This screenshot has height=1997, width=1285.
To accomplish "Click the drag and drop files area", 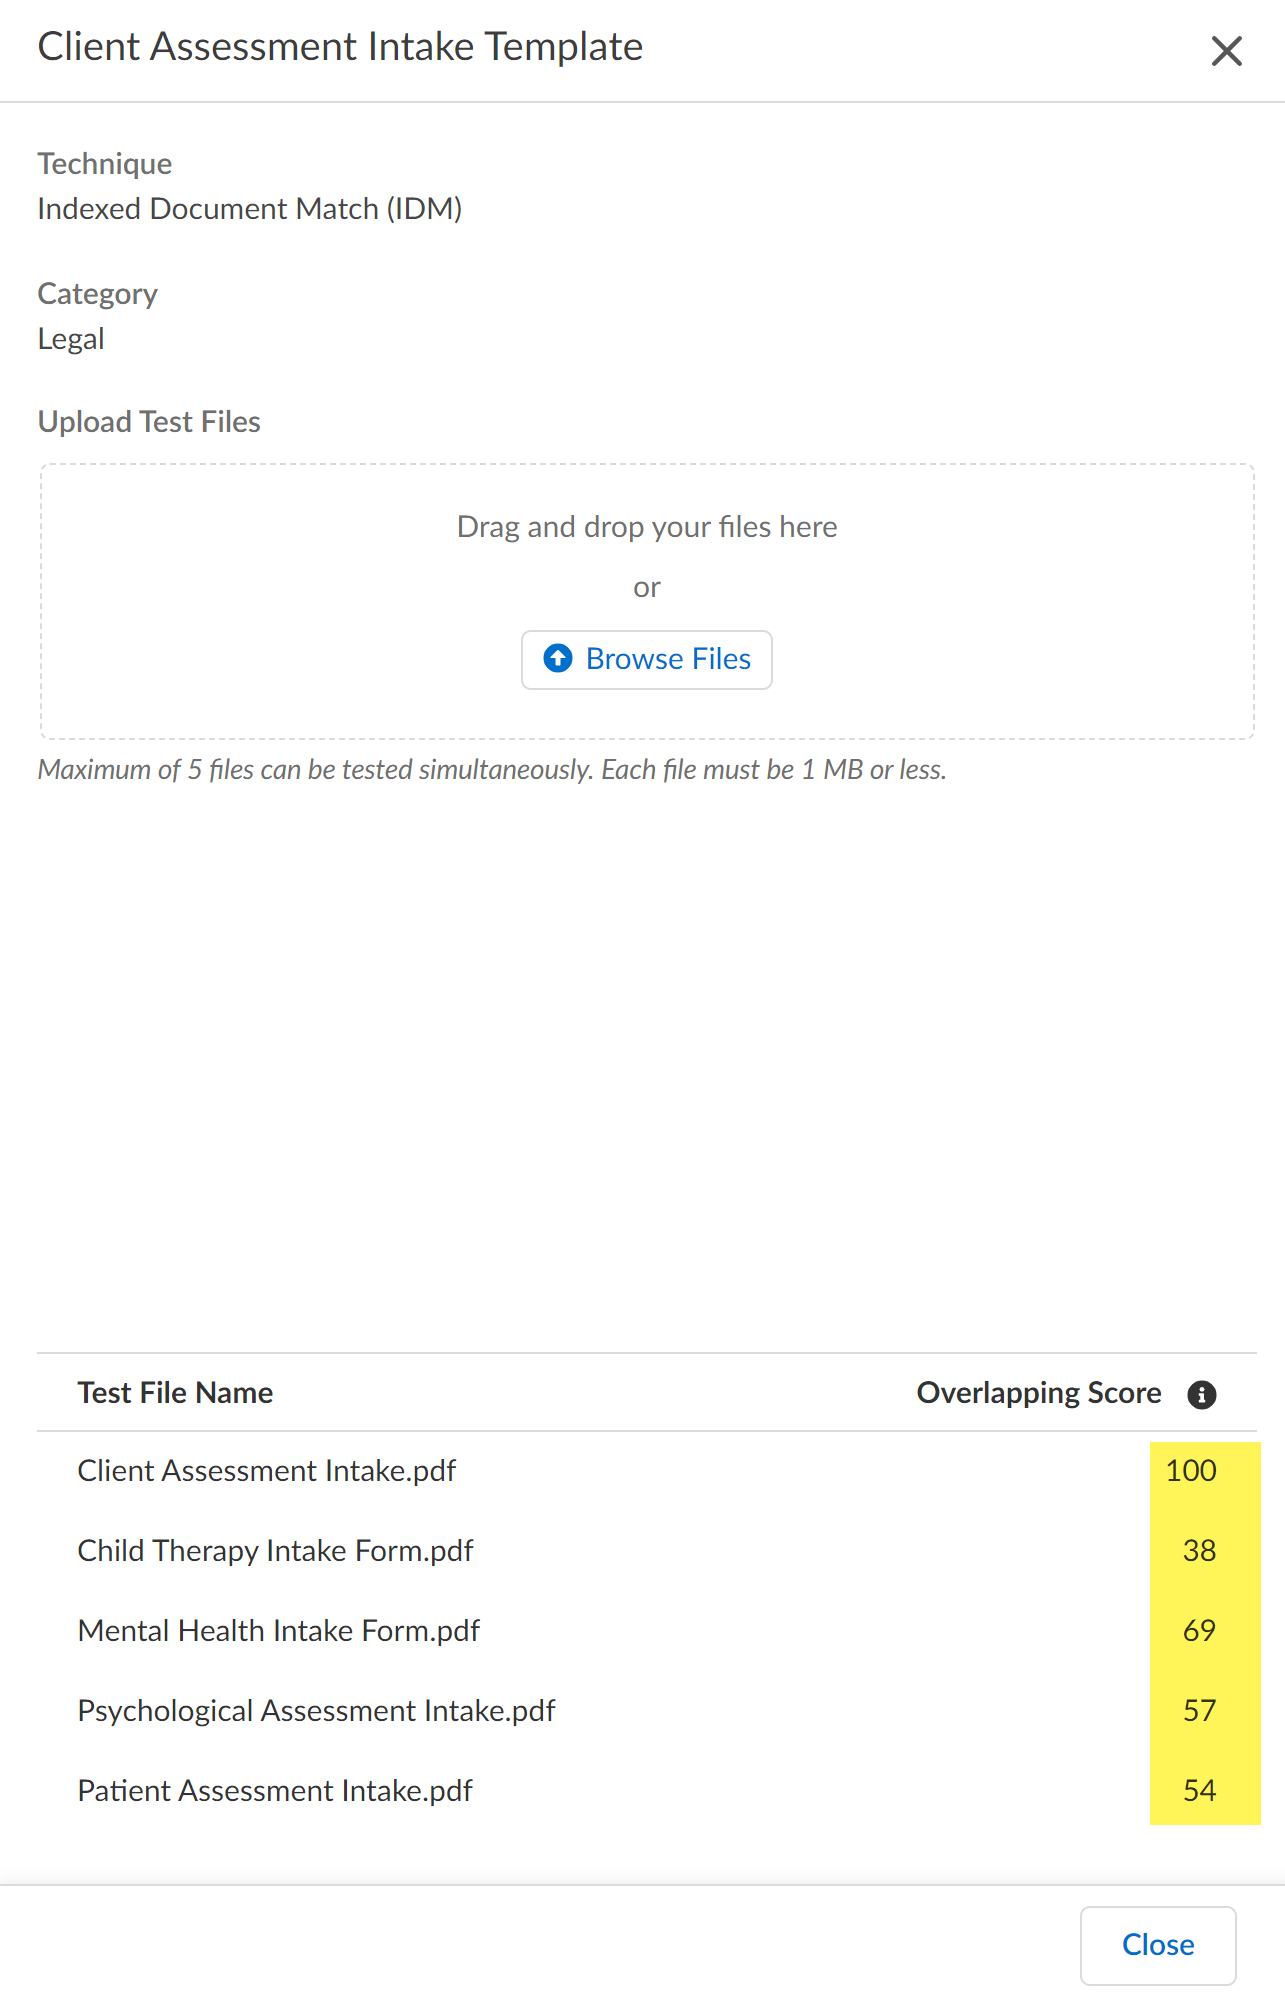I will coord(646,527).
